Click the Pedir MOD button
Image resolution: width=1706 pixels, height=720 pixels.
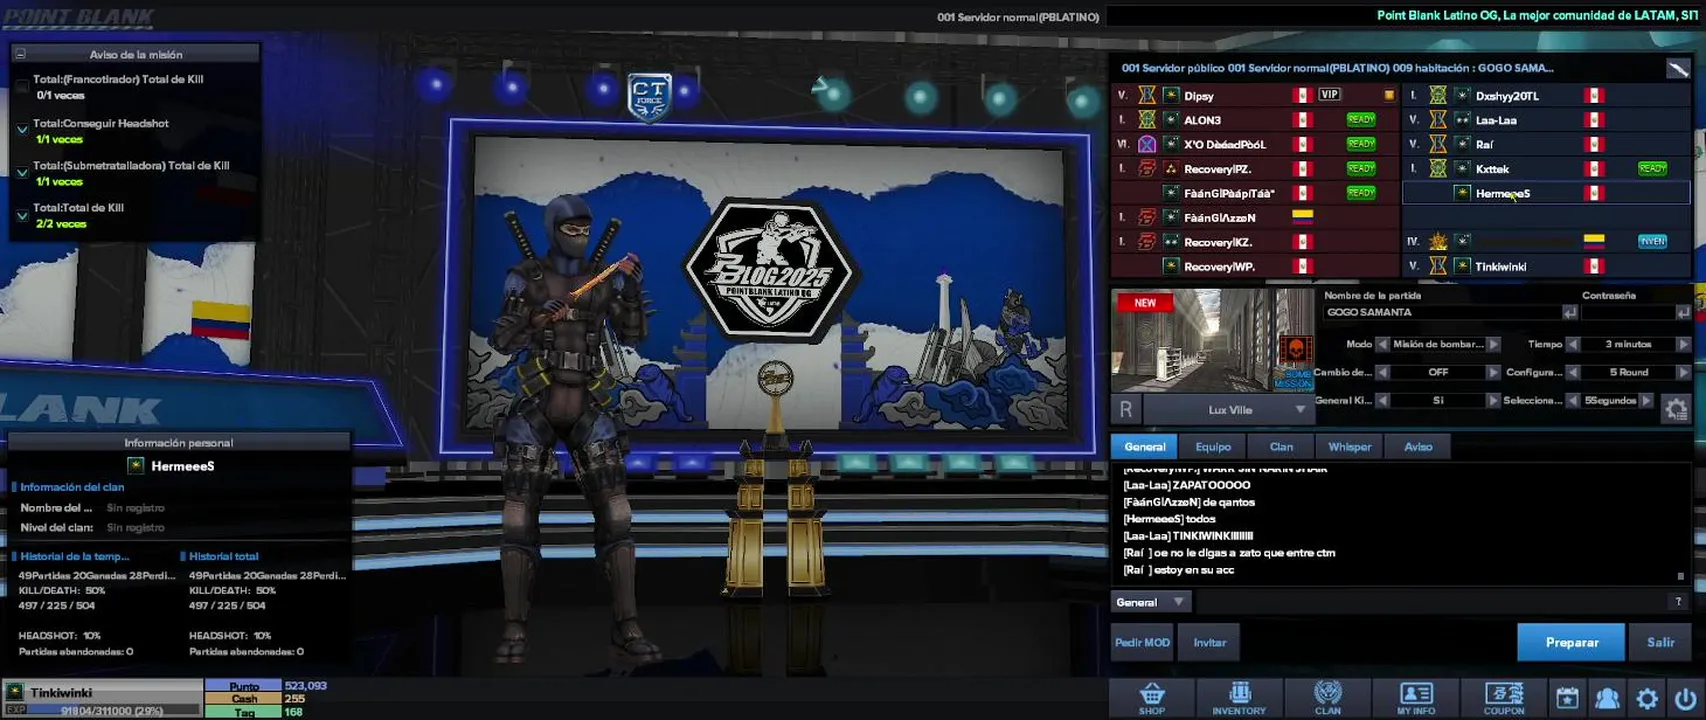click(1142, 642)
